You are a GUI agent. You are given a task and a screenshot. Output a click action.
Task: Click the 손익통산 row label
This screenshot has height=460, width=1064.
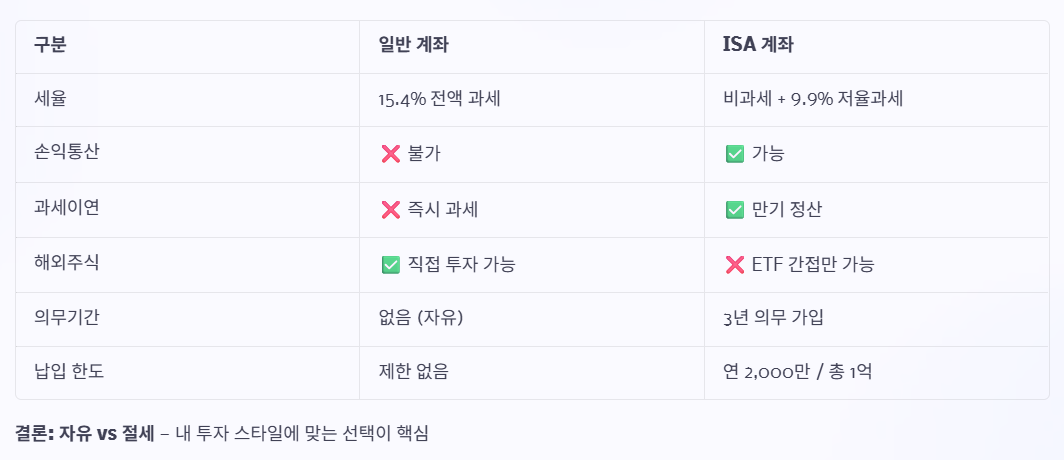tap(66, 153)
